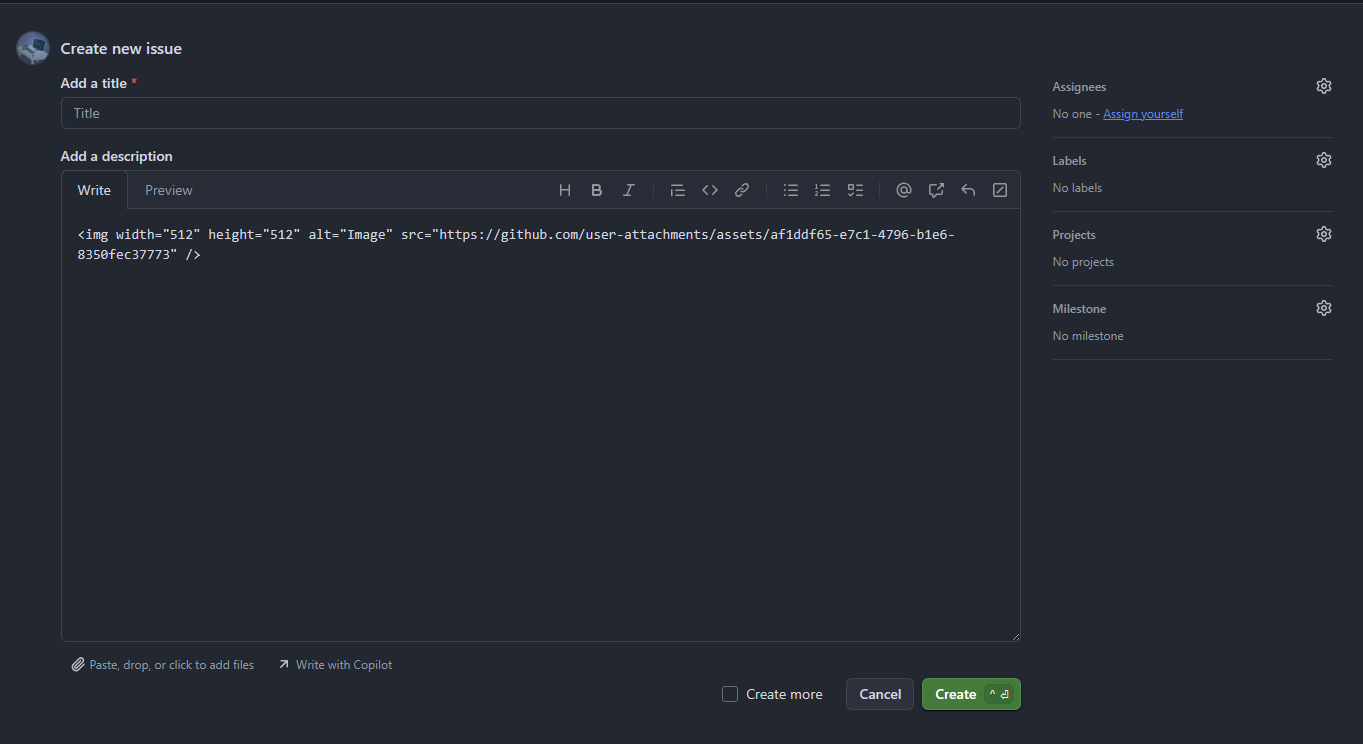Insert a numbered list

point(823,190)
